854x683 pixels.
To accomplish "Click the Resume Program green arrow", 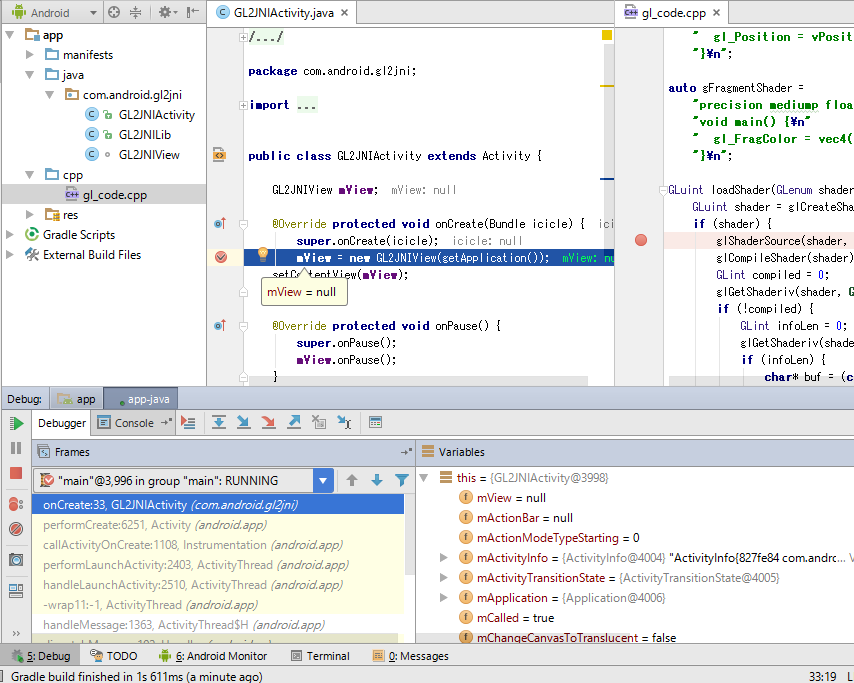I will pyautogui.click(x=16, y=423).
